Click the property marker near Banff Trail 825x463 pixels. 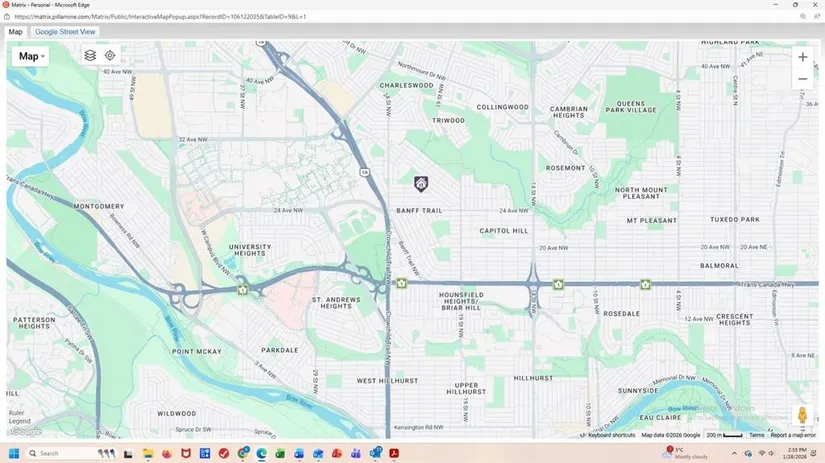tap(421, 183)
